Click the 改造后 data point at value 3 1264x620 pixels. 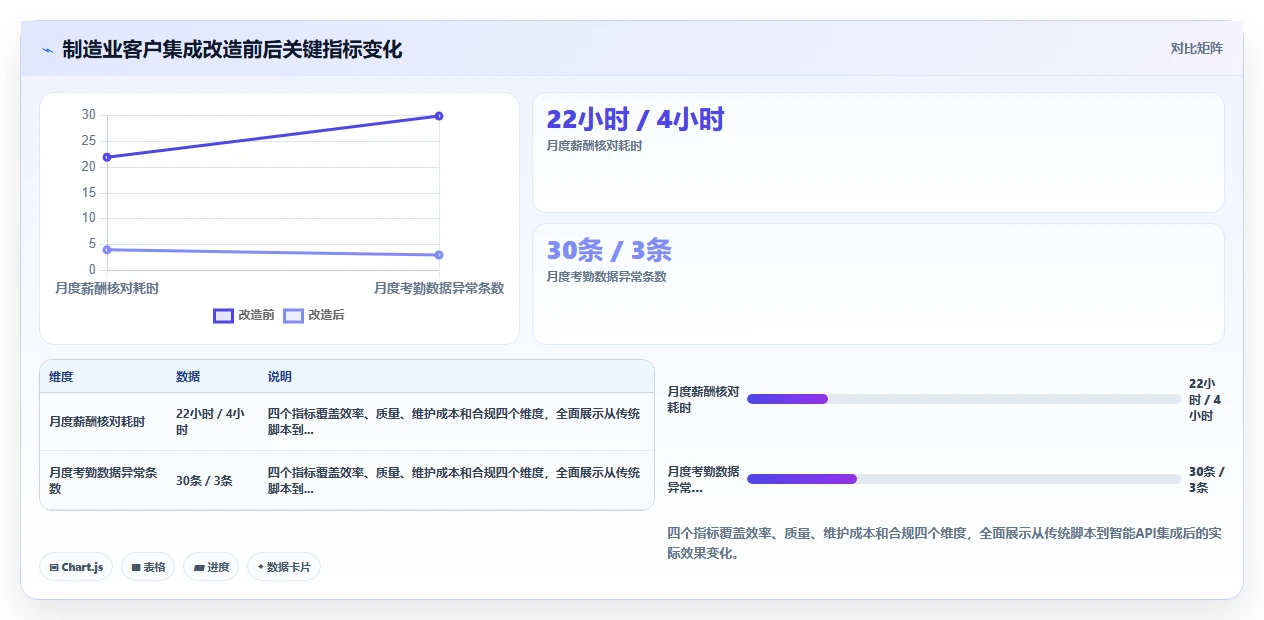439,255
